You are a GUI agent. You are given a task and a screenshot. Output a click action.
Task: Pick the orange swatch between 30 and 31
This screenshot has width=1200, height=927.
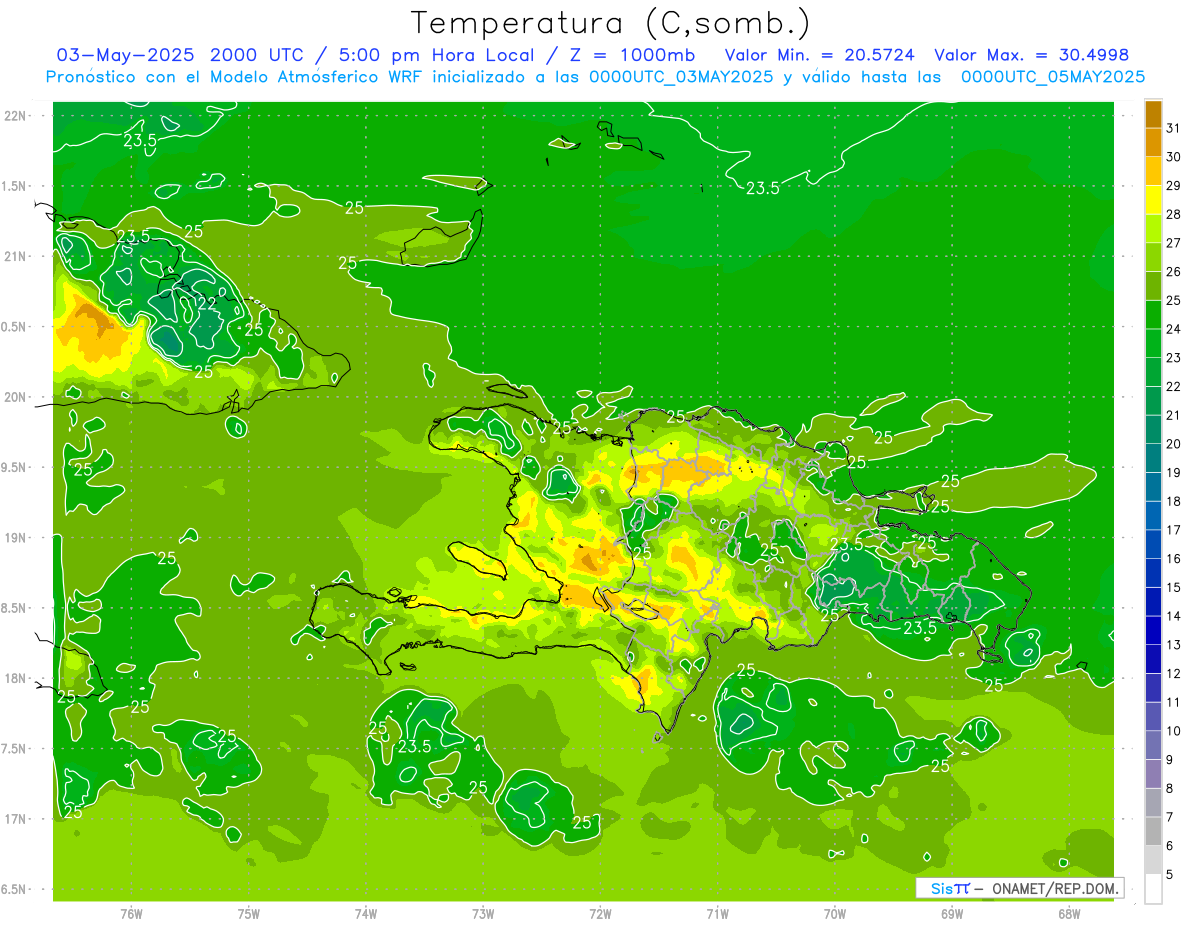coord(1153,142)
